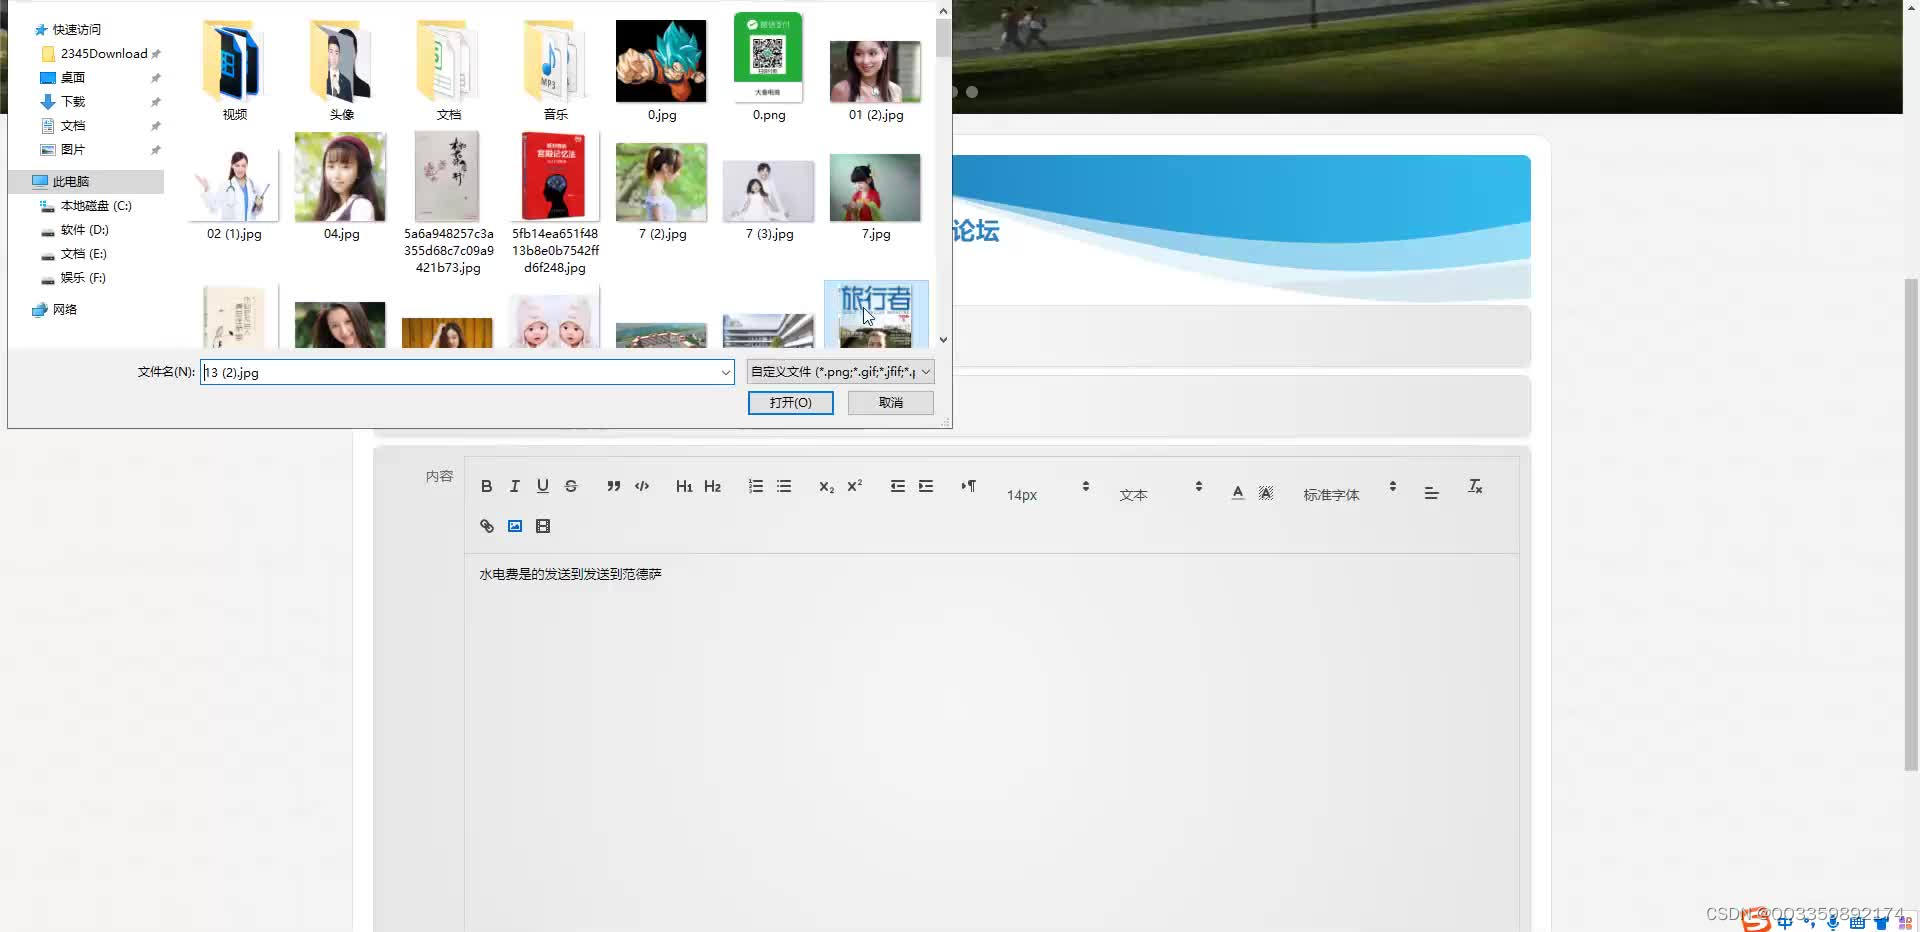Click the file list scroll-up arrow

point(943,11)
